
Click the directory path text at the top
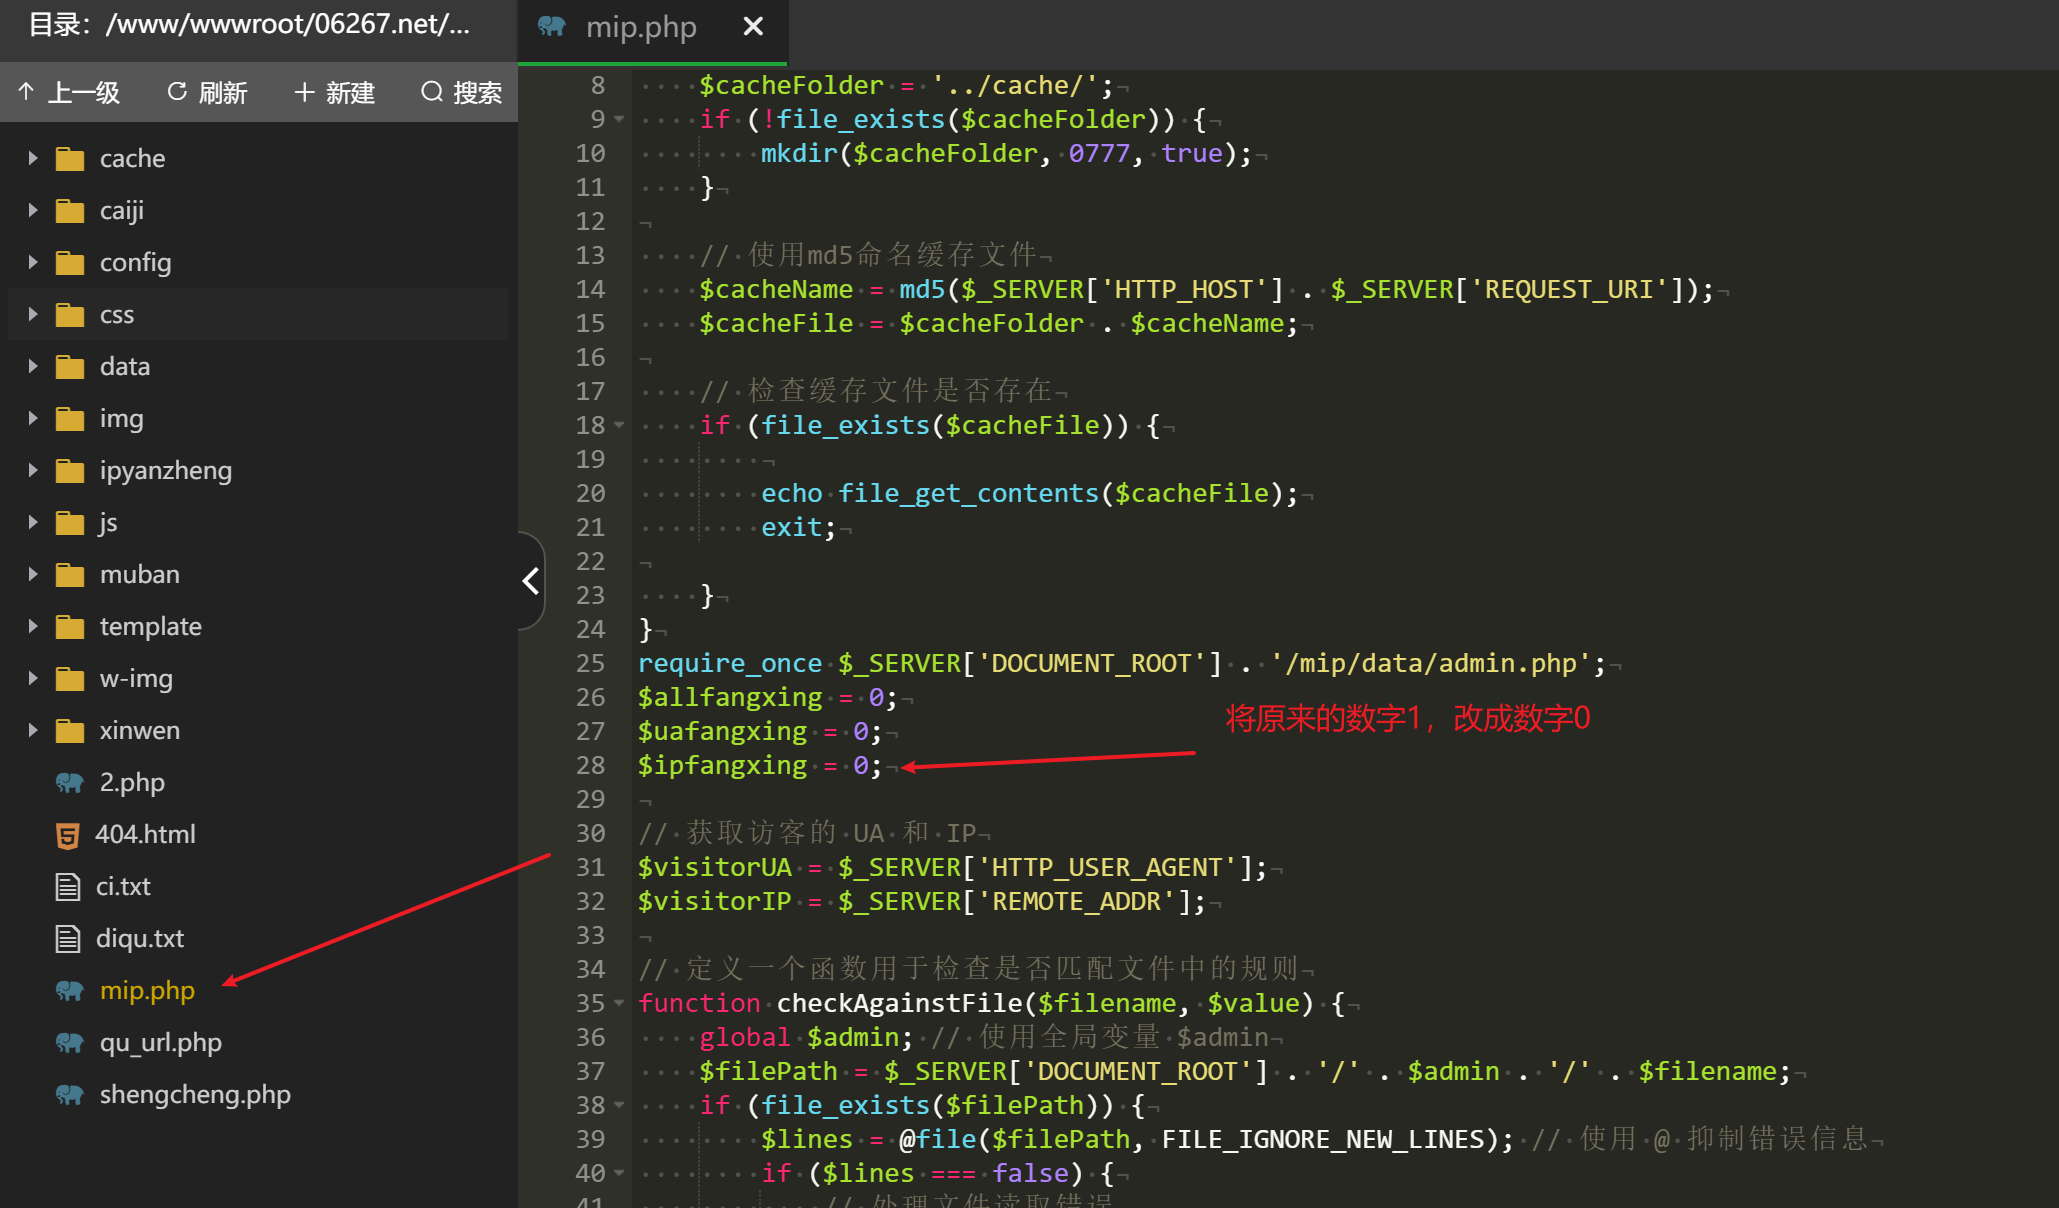pyautogui.click(x=250, y=24)
